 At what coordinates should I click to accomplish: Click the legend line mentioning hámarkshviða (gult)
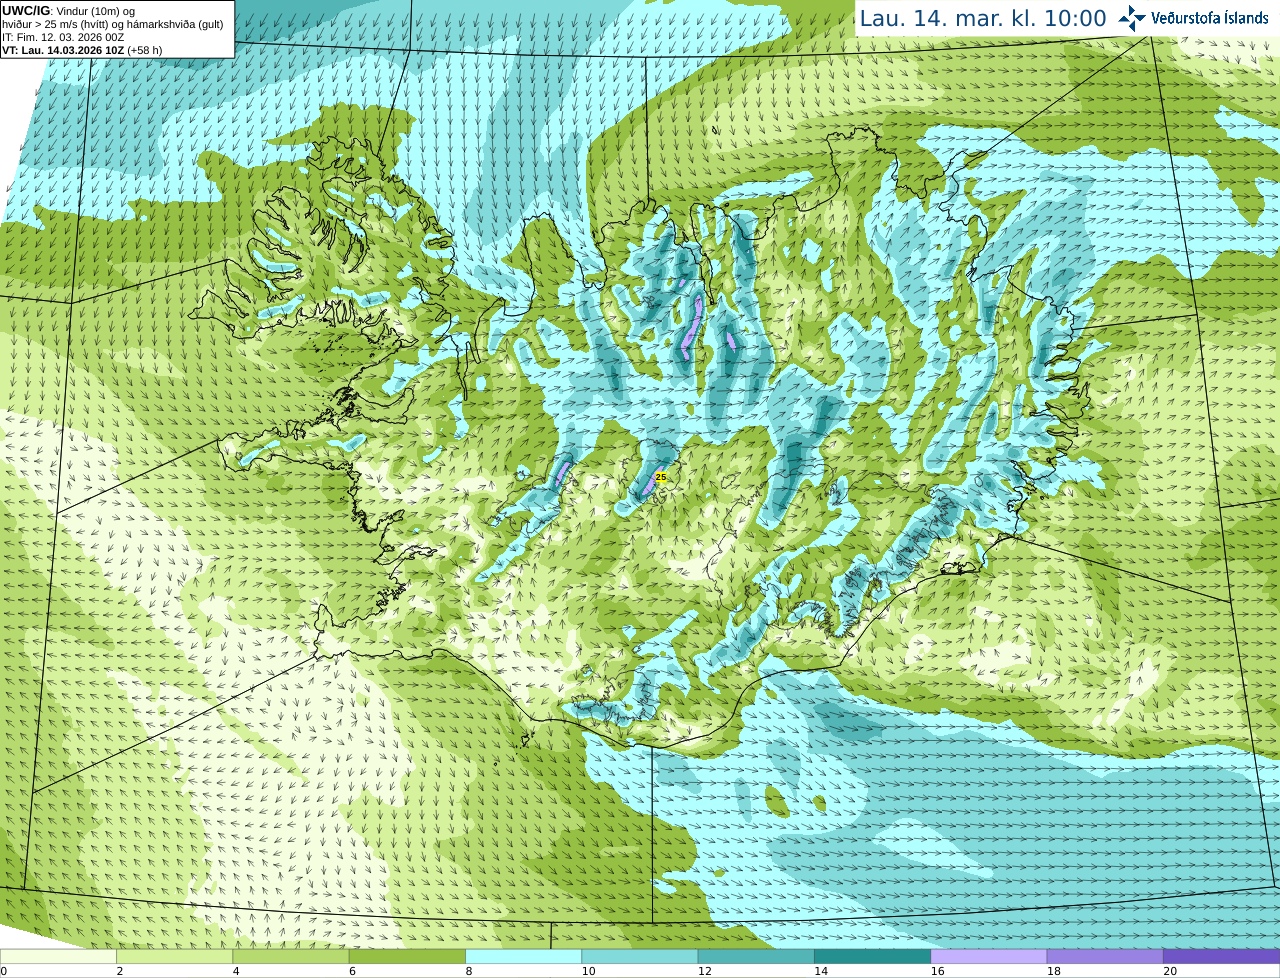(112, 24)
